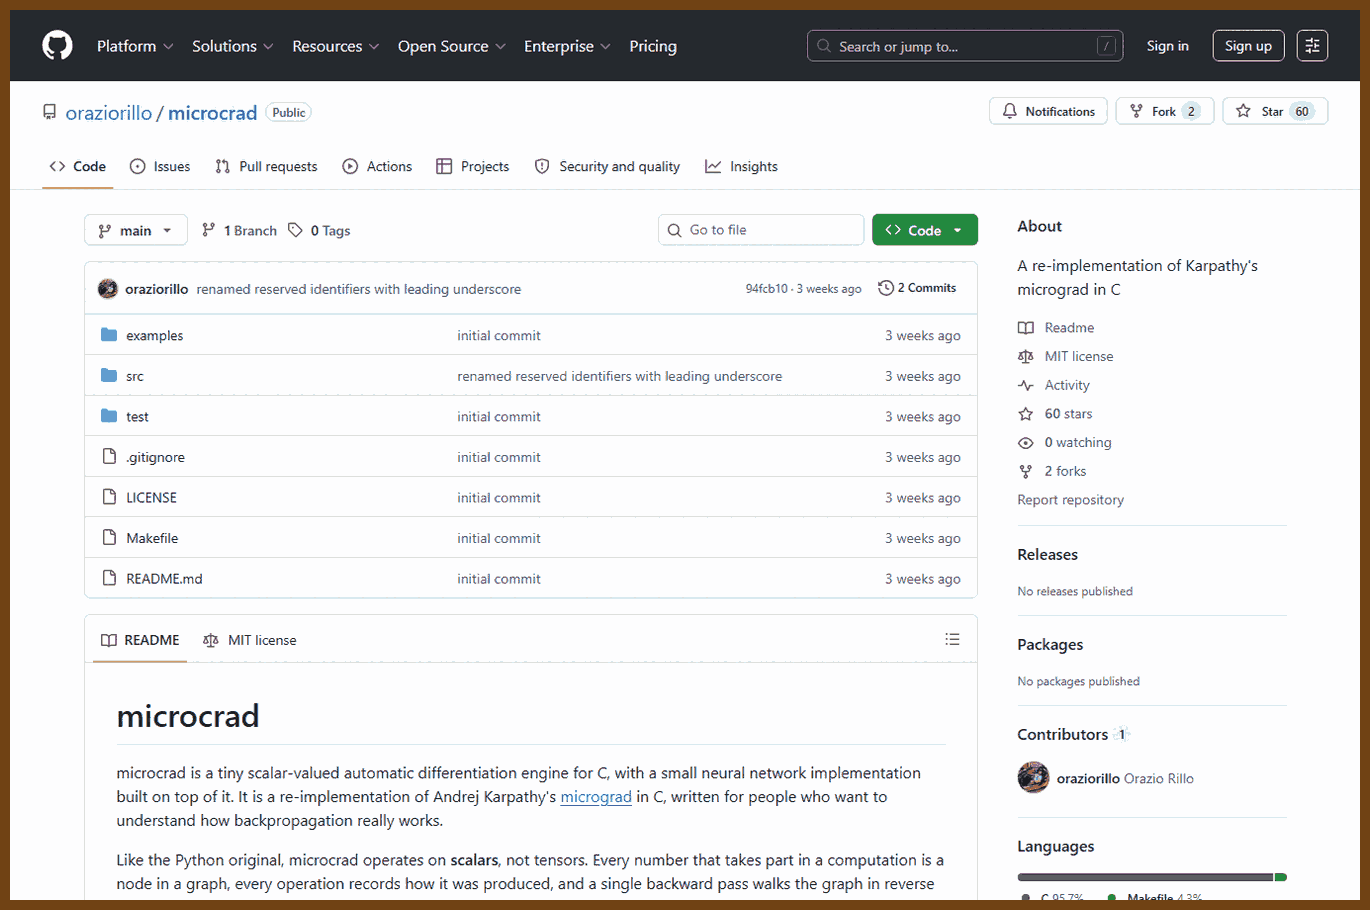The height and width of the screenshot is (910, 1370).
Task: Click the Fork icon button
Action: [1136, 111]
